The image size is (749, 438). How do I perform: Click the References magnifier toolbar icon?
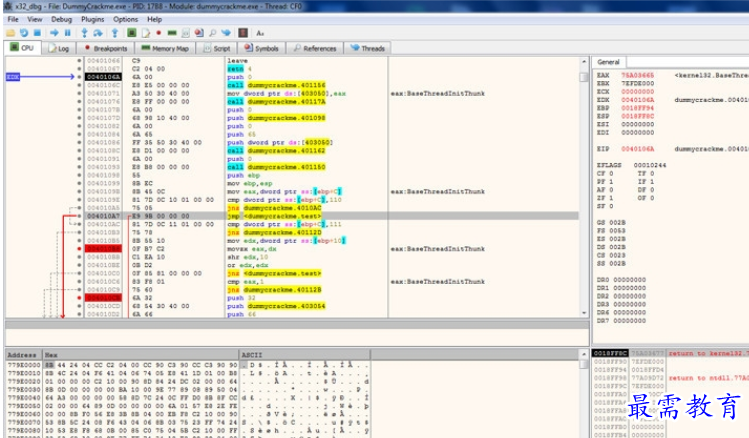(212, 33)
